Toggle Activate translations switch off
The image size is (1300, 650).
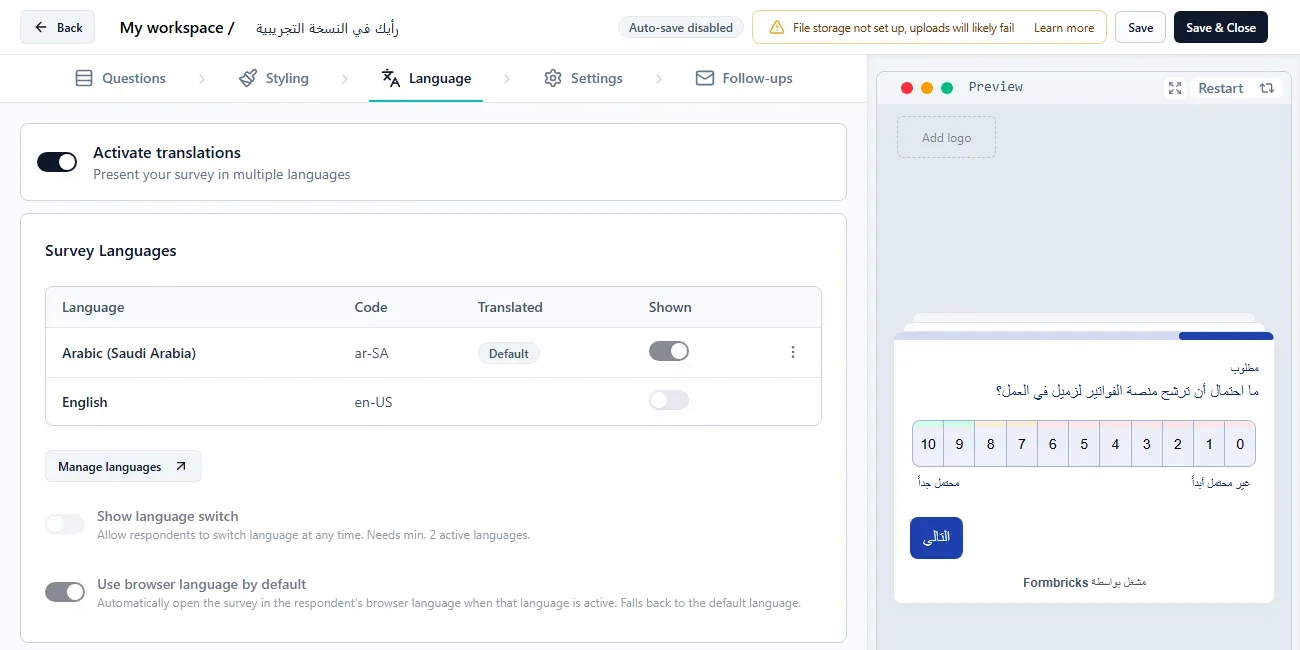click(x=57, y=162)
